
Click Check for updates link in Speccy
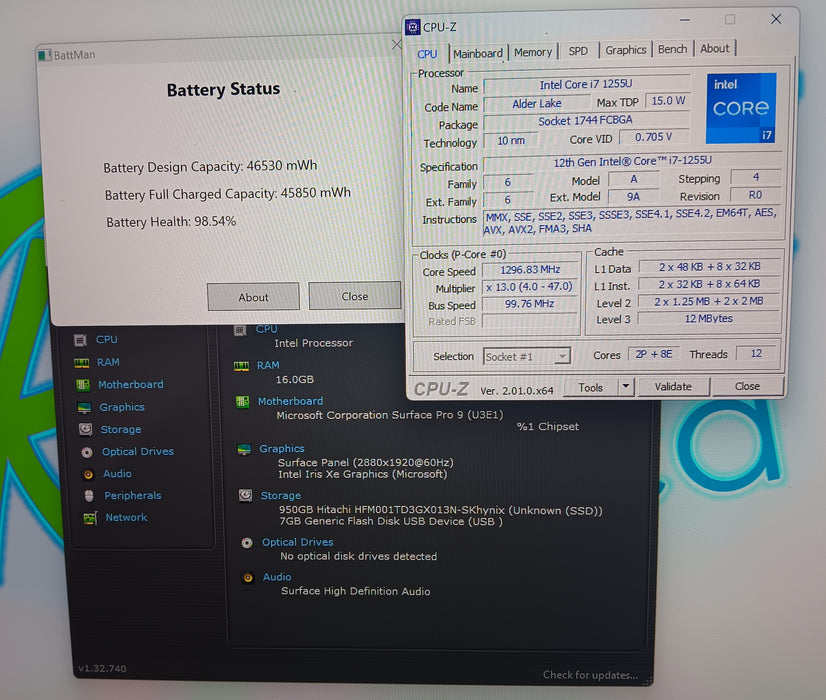tap(590, 675)
